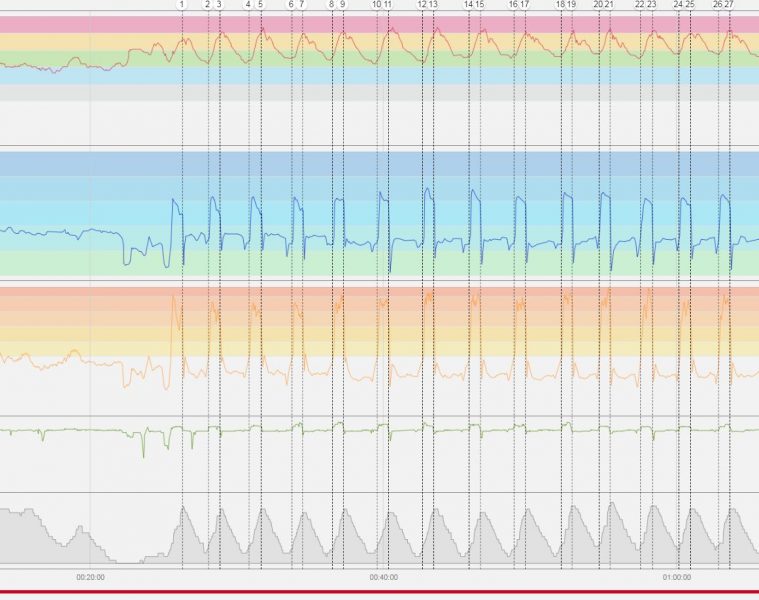Select lap marker 14 above the chart

pos(468,5)
